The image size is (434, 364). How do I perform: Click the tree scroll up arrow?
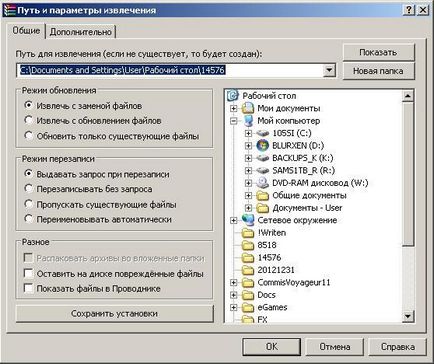click(408, 96)
